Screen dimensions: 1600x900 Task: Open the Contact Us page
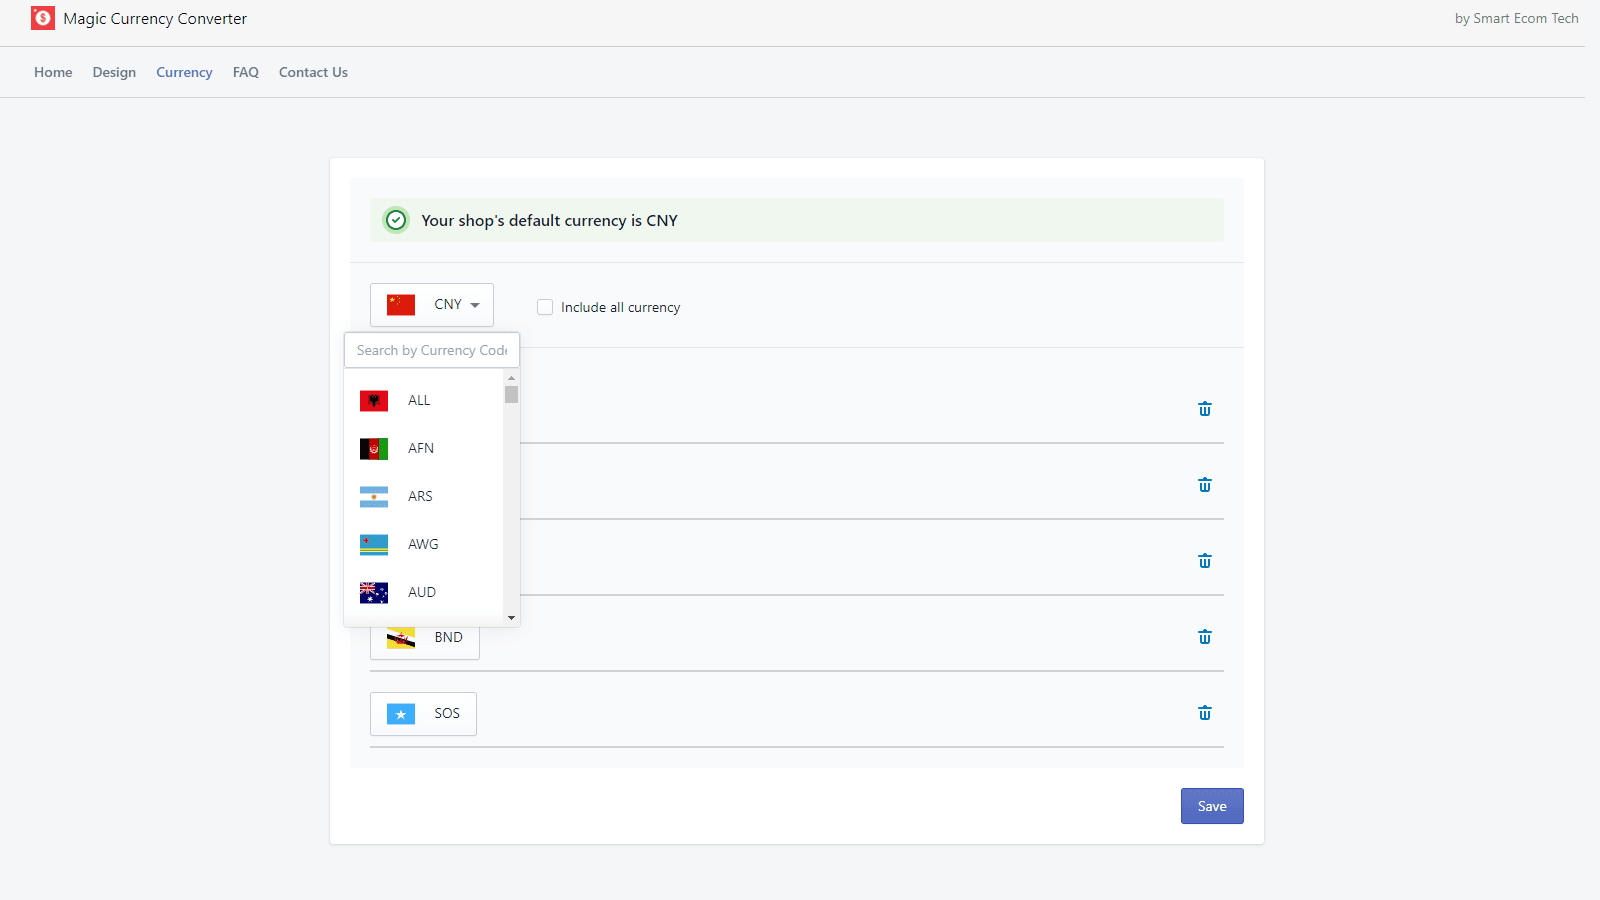coord(313,72)
